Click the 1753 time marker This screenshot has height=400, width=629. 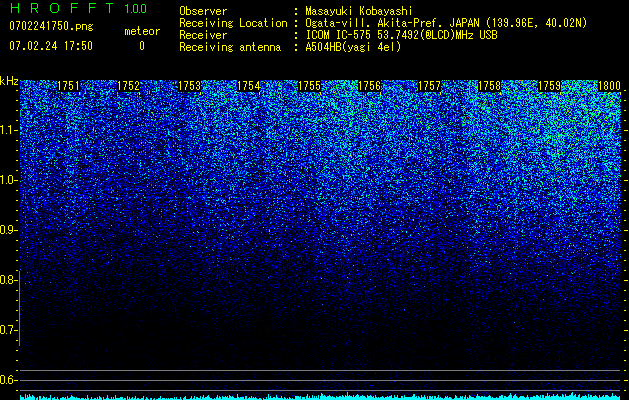(x=189, y=86)
